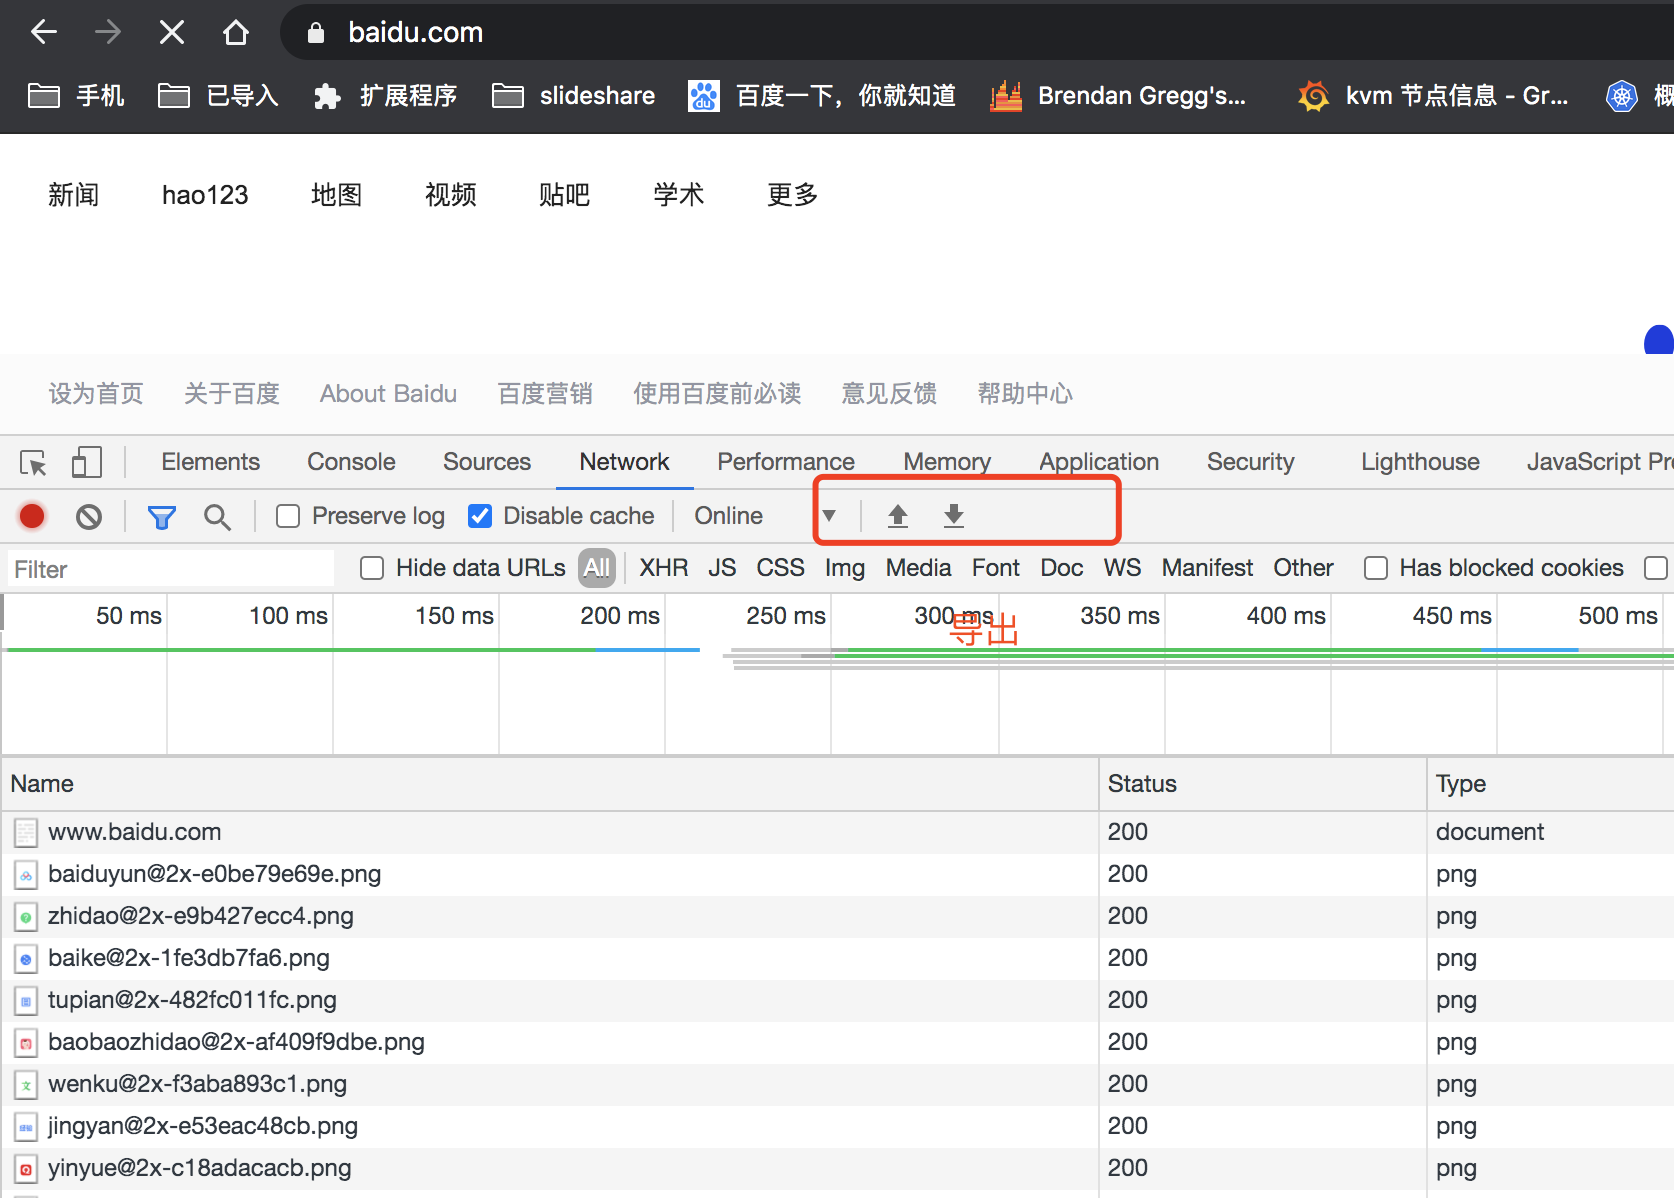The image size is (1674, 1198).
Task: Click the yinyue@2x png row icon
Action: [26, 1168]
